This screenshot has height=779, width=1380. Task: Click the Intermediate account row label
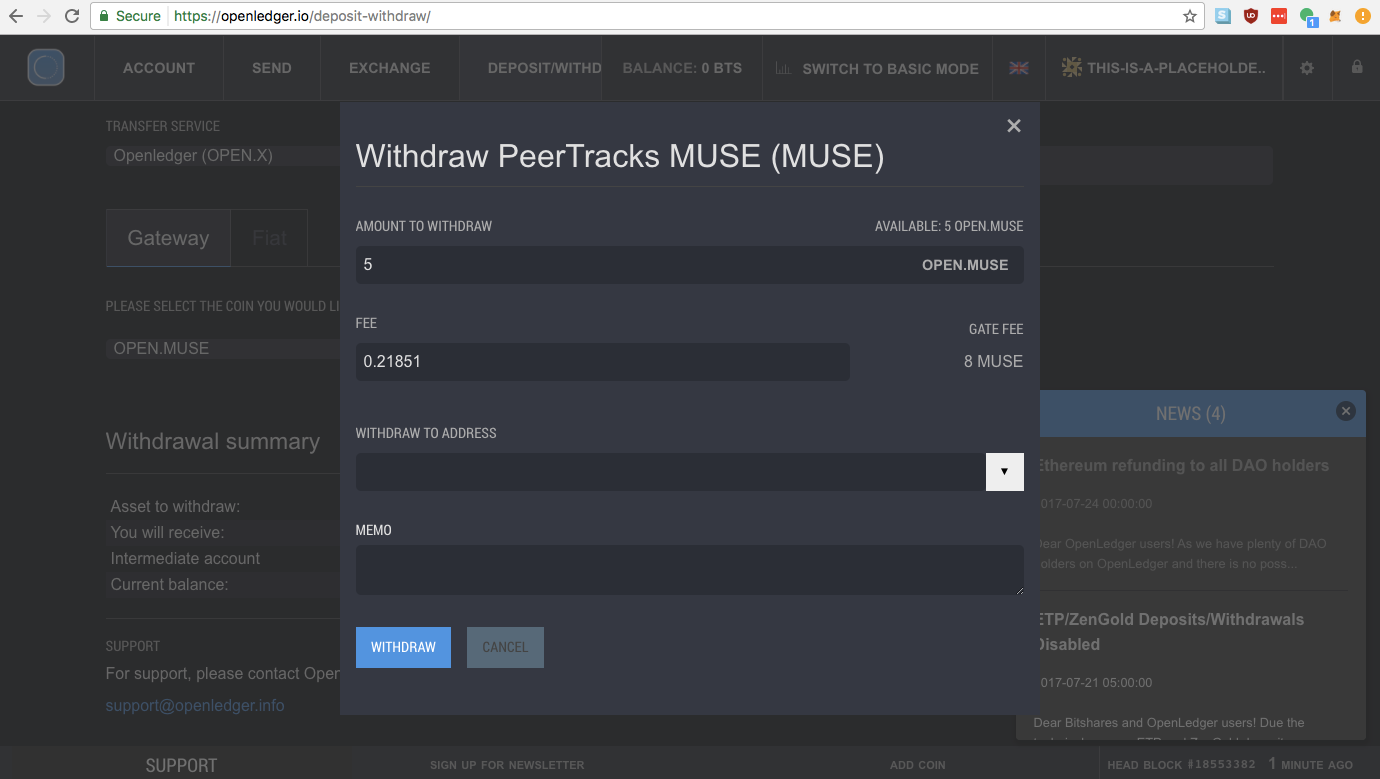click(x=185, y=559)
